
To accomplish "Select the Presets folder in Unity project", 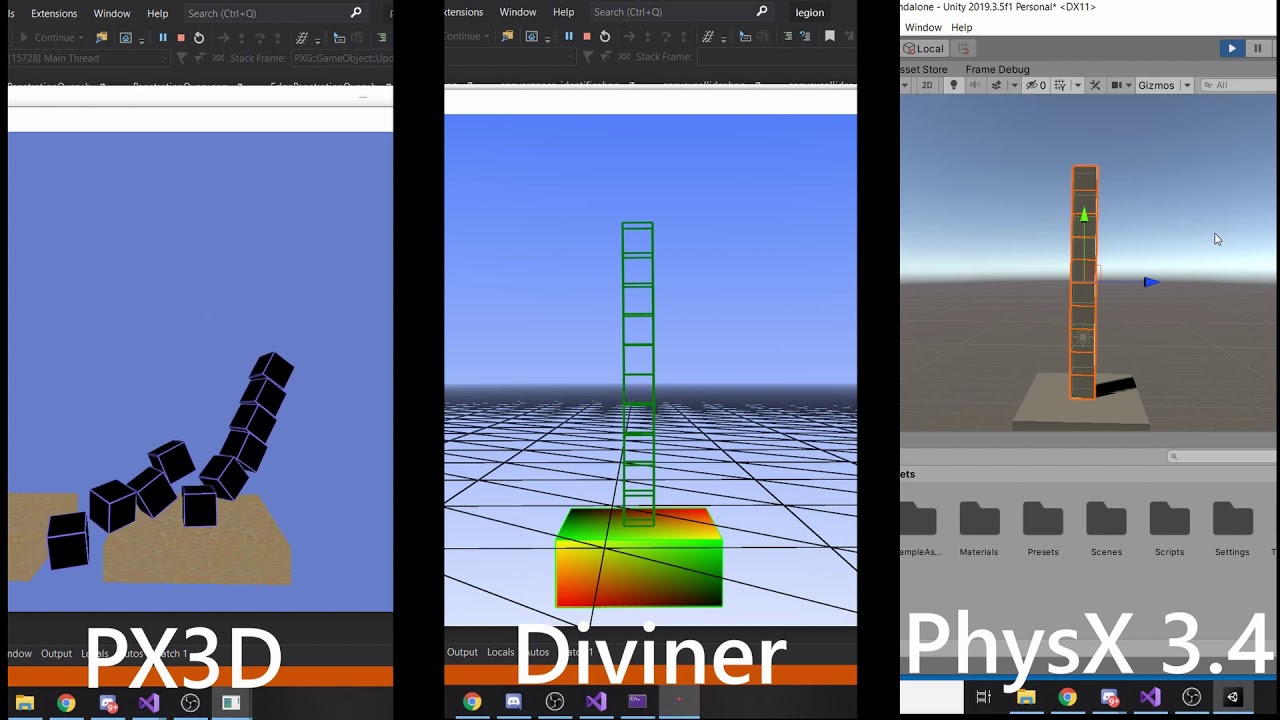I will pos(1043,529).
